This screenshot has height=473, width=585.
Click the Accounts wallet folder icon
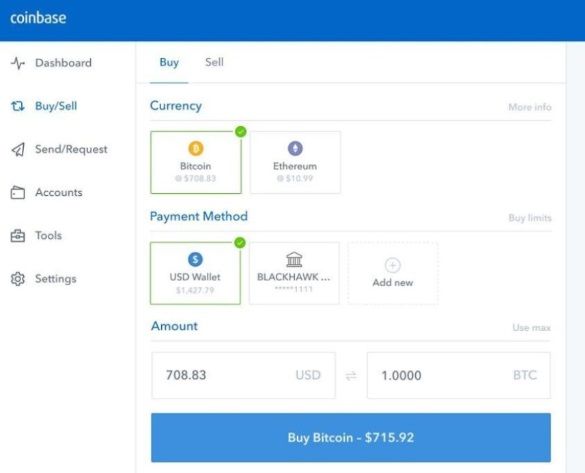[x=18, y=192]
